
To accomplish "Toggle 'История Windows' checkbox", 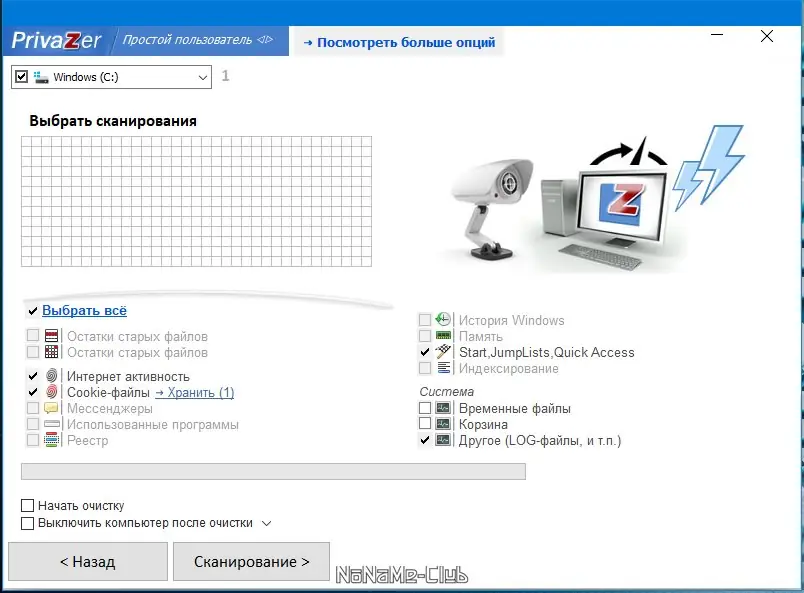I will pyautogui.click(x=425, y=320).
